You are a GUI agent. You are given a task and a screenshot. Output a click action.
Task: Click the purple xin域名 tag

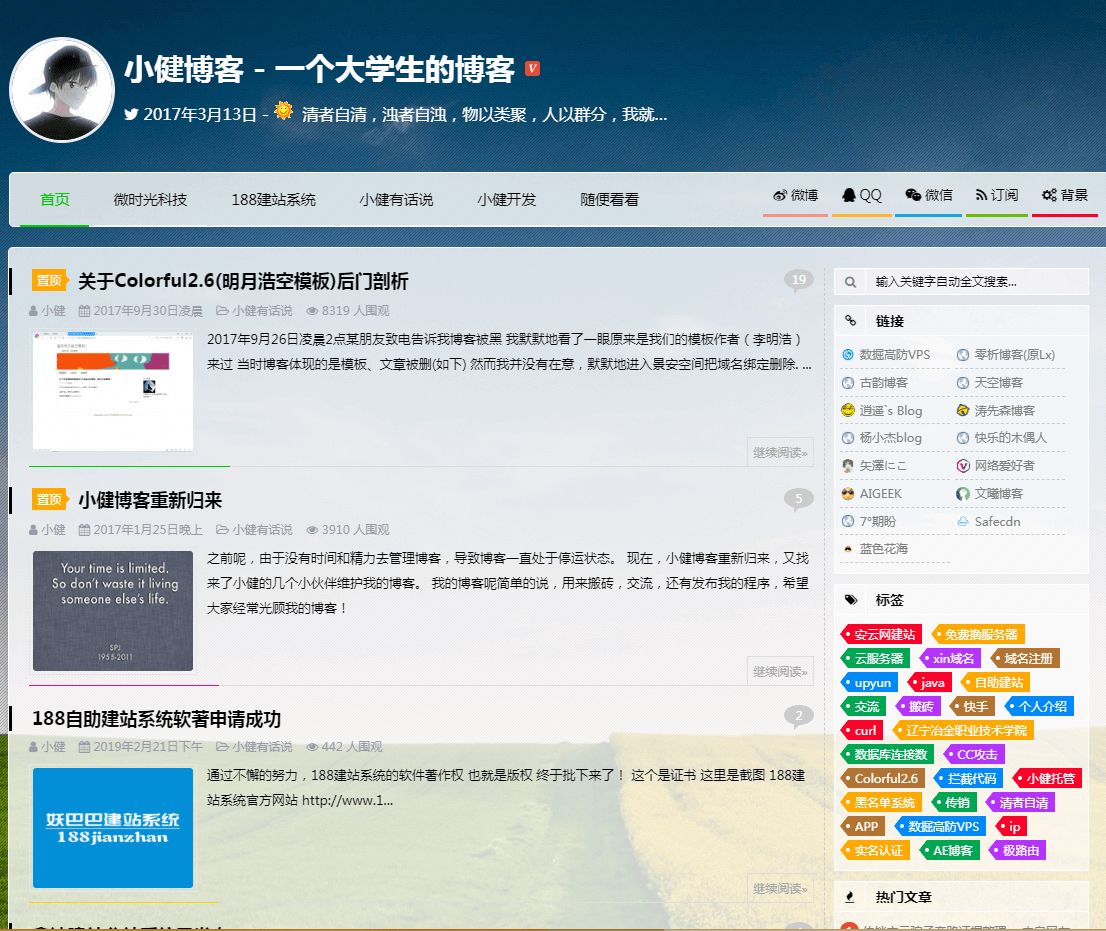click(x=951, y=659)
